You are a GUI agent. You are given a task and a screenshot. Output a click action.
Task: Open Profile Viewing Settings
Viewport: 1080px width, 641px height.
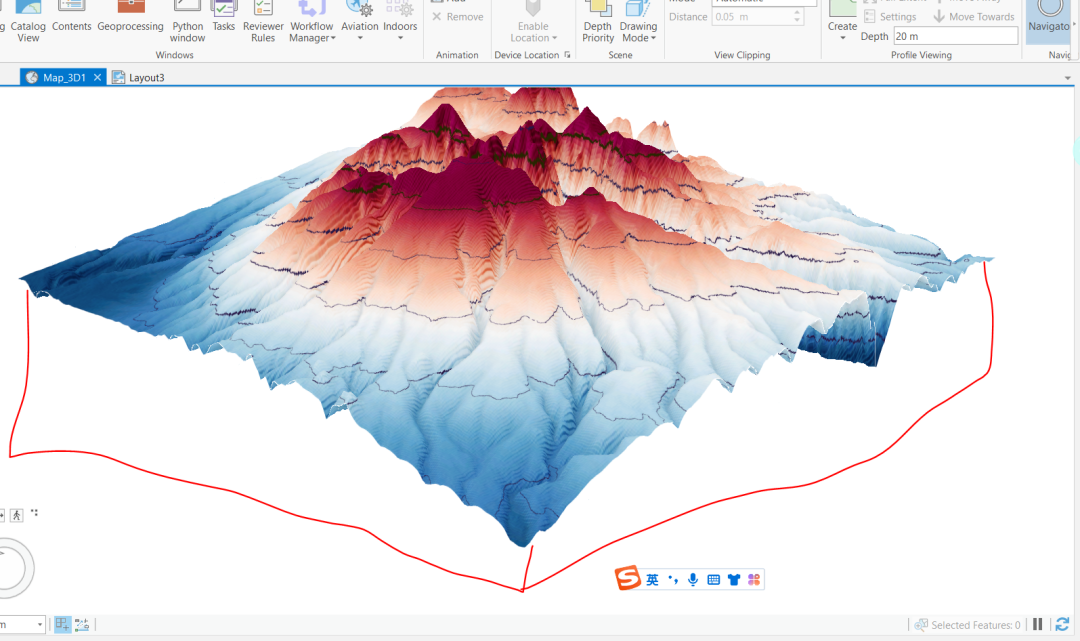click(890, 17)
